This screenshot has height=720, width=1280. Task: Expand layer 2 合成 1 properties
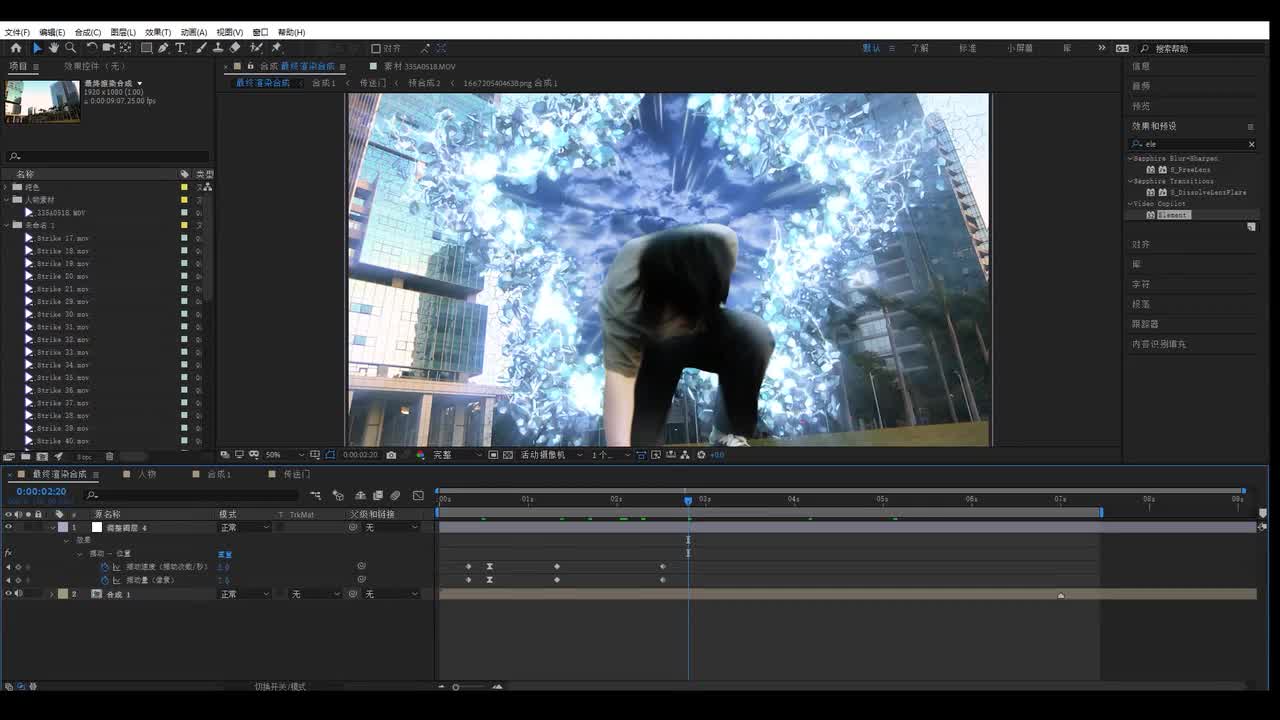(52, 594)
